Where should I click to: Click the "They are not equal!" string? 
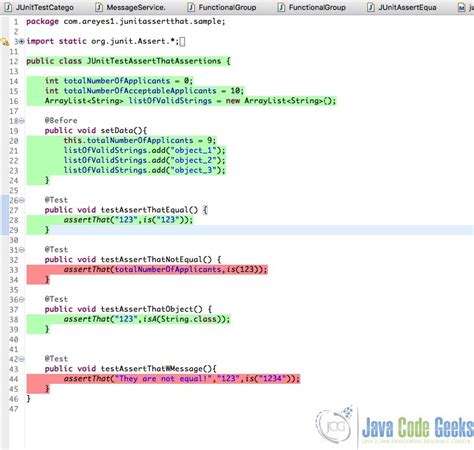coord(163,379)
